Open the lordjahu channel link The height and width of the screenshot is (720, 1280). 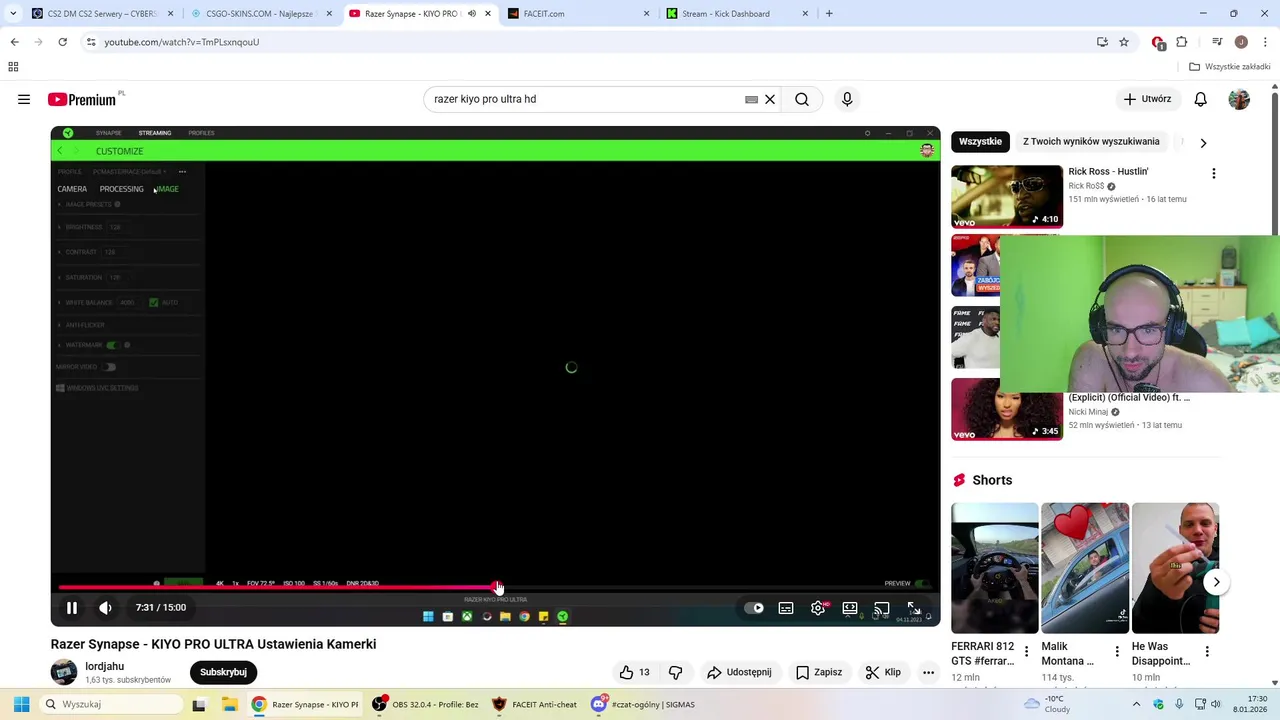[x=105, y=666]
